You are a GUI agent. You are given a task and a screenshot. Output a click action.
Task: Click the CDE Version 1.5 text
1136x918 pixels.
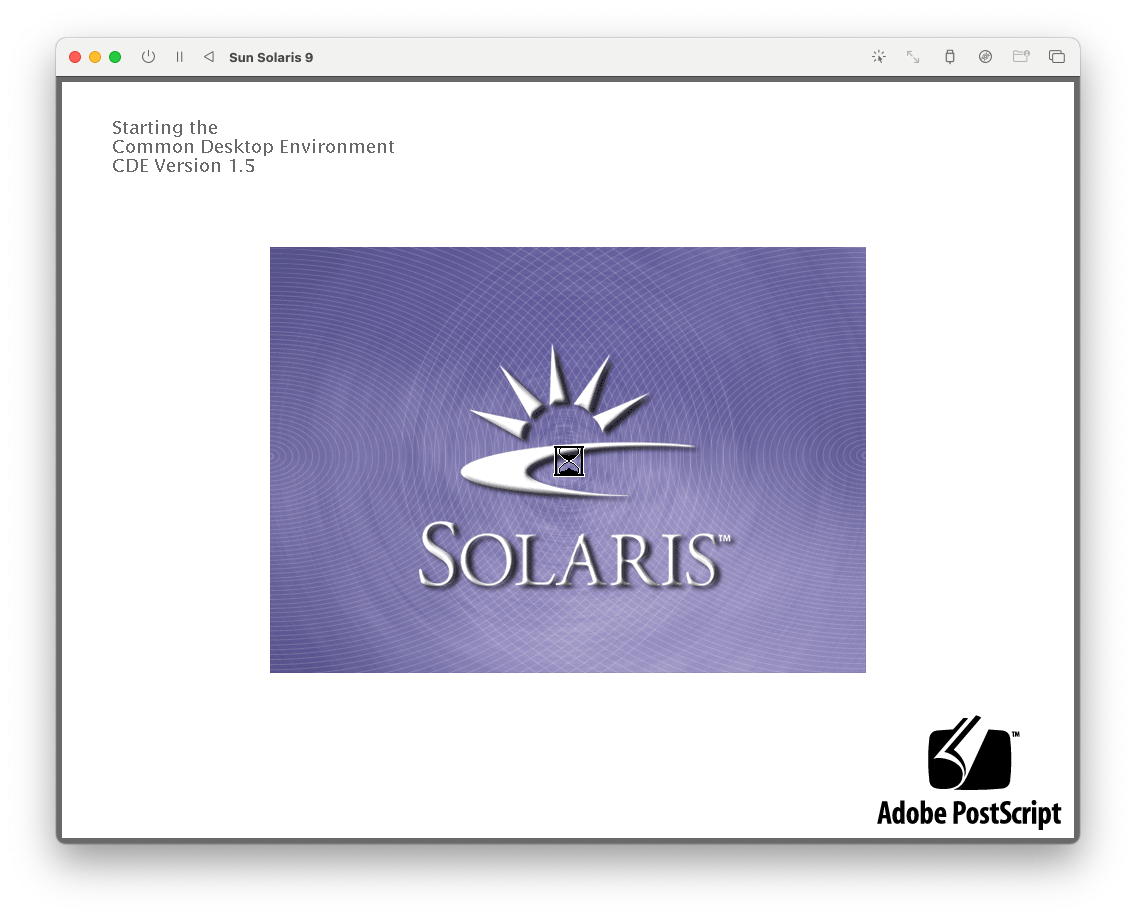click(183, 166)
